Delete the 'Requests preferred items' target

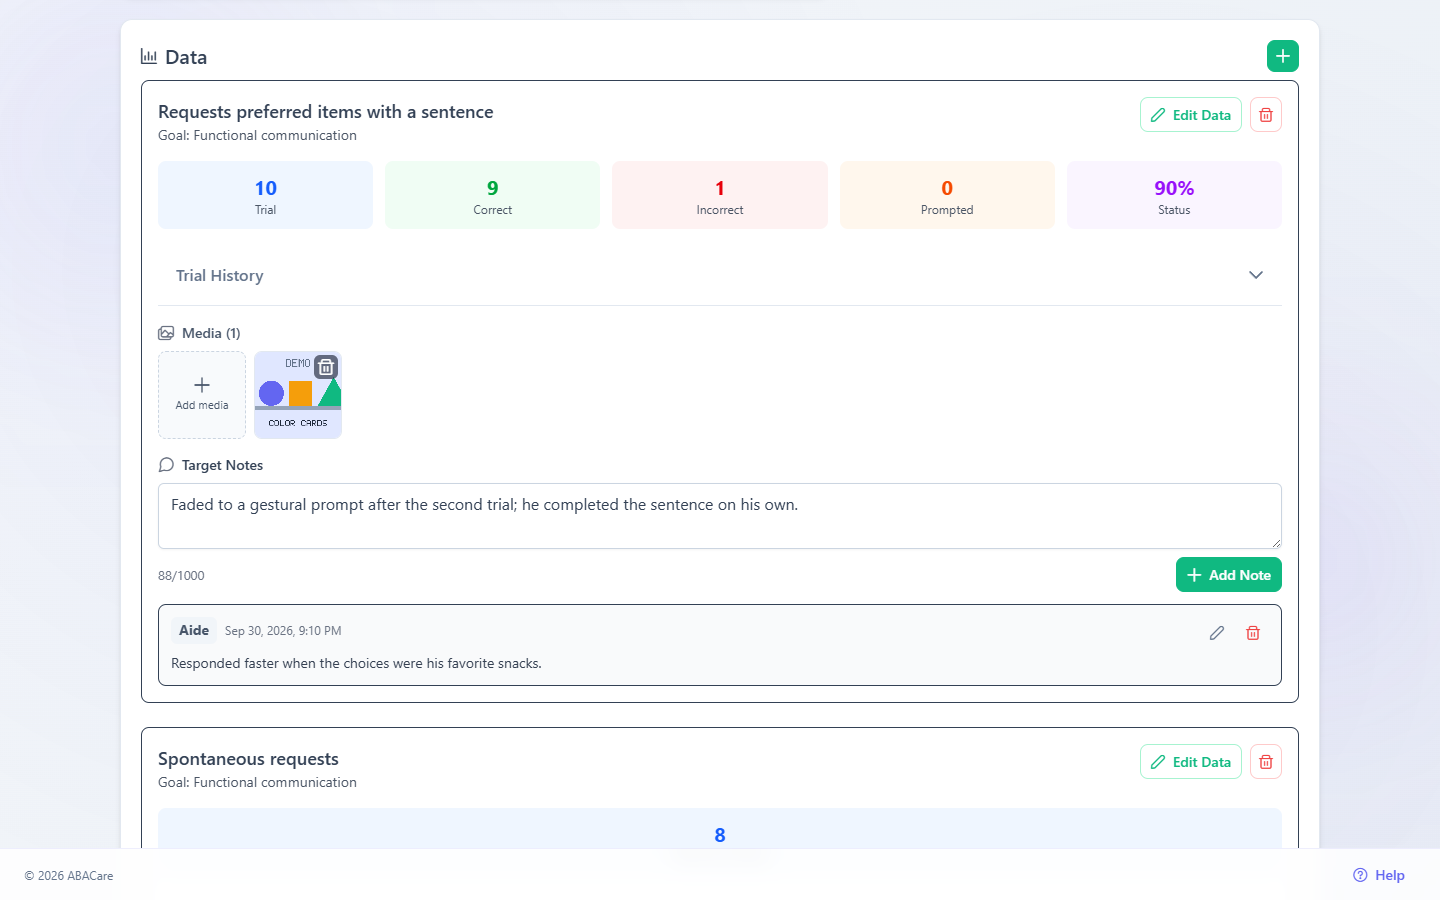point(1266,115)
